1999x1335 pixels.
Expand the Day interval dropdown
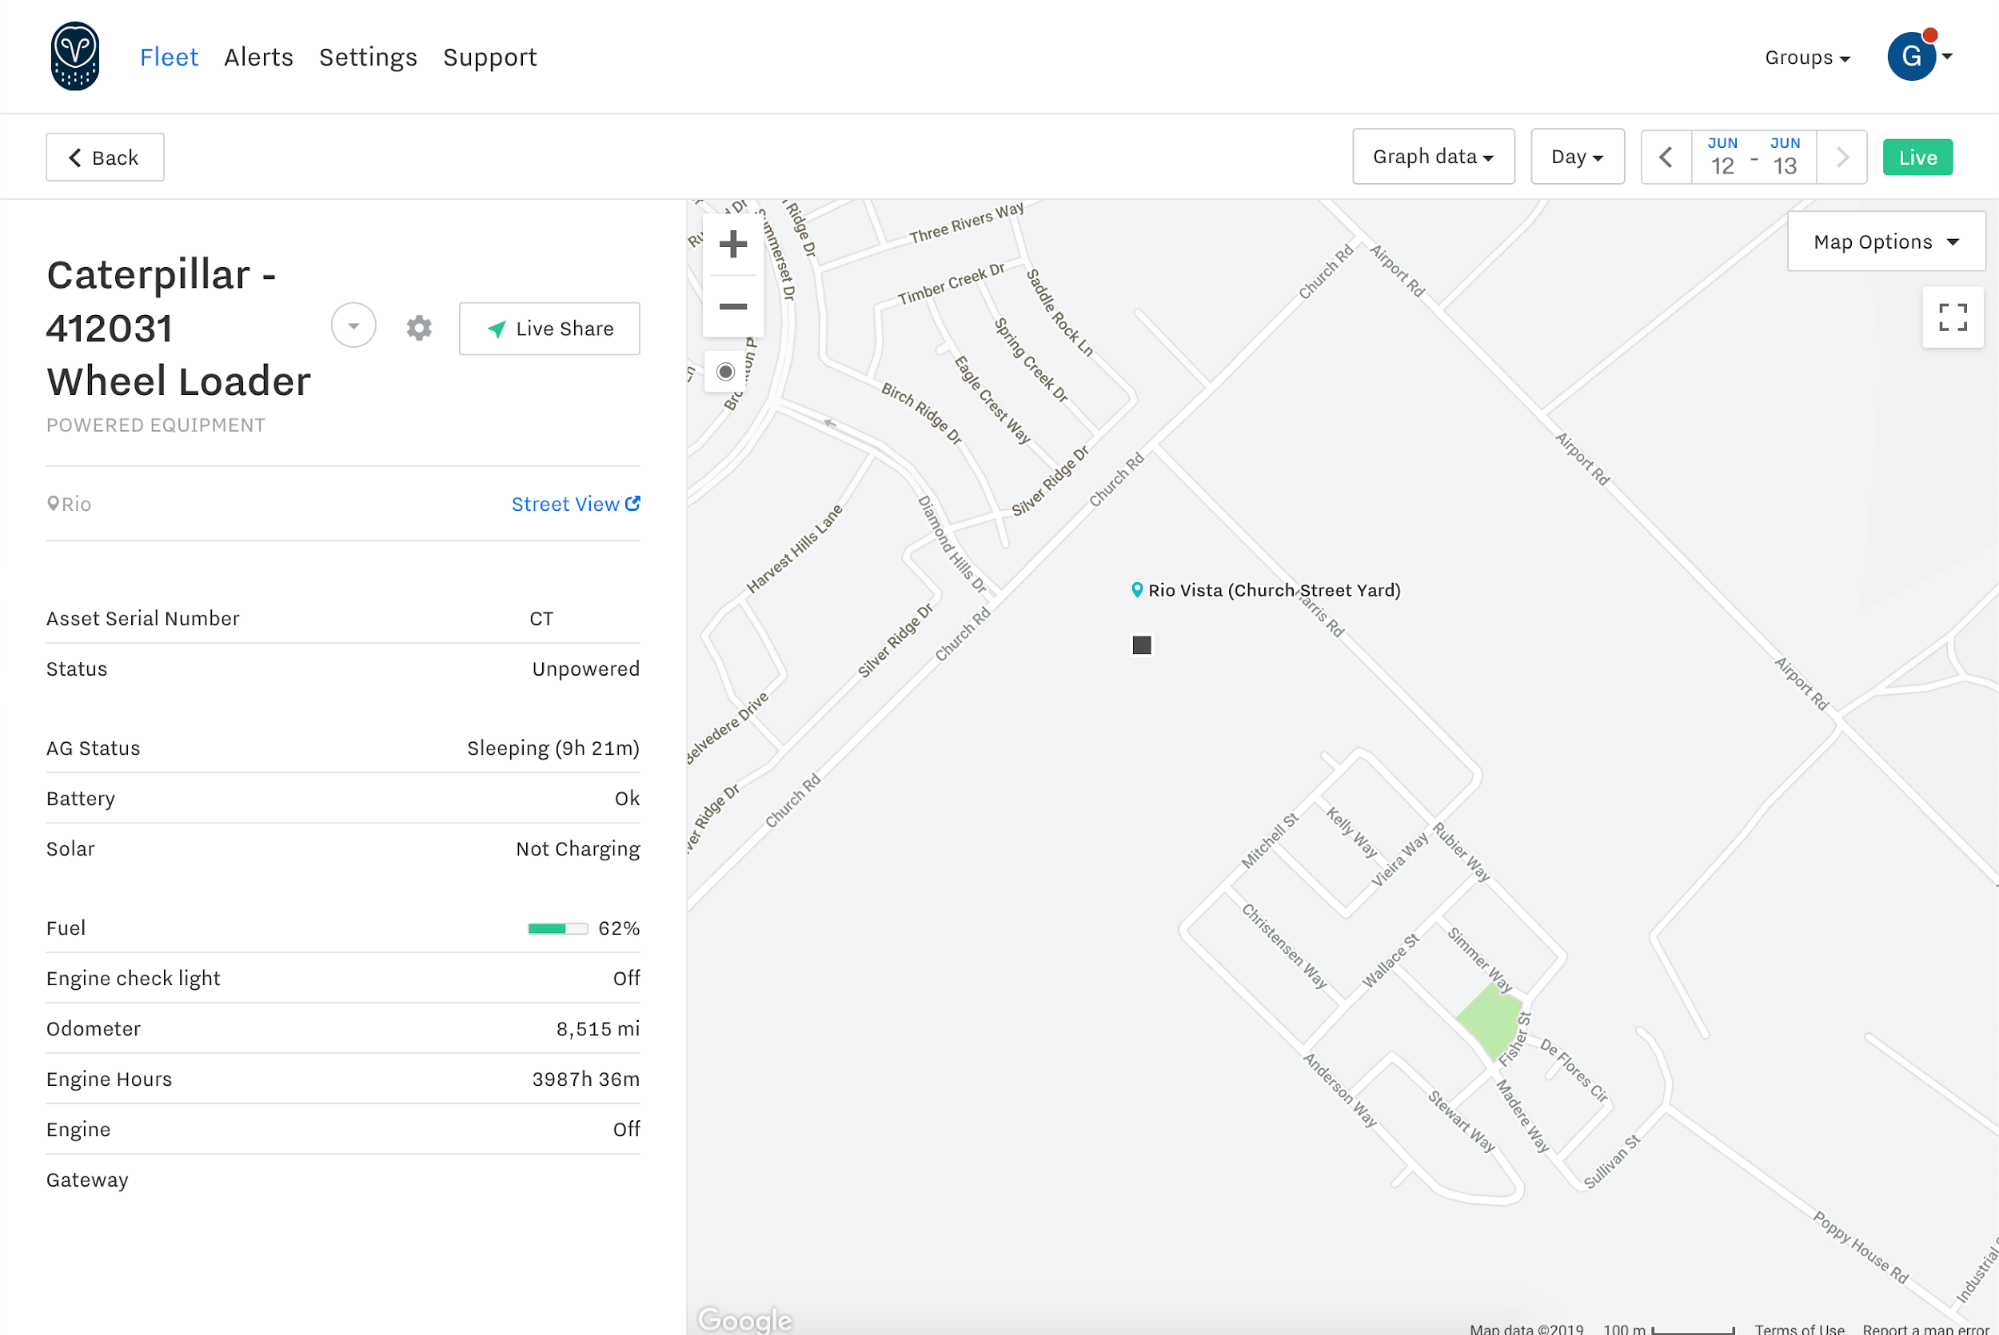(x=1576, y=156)
